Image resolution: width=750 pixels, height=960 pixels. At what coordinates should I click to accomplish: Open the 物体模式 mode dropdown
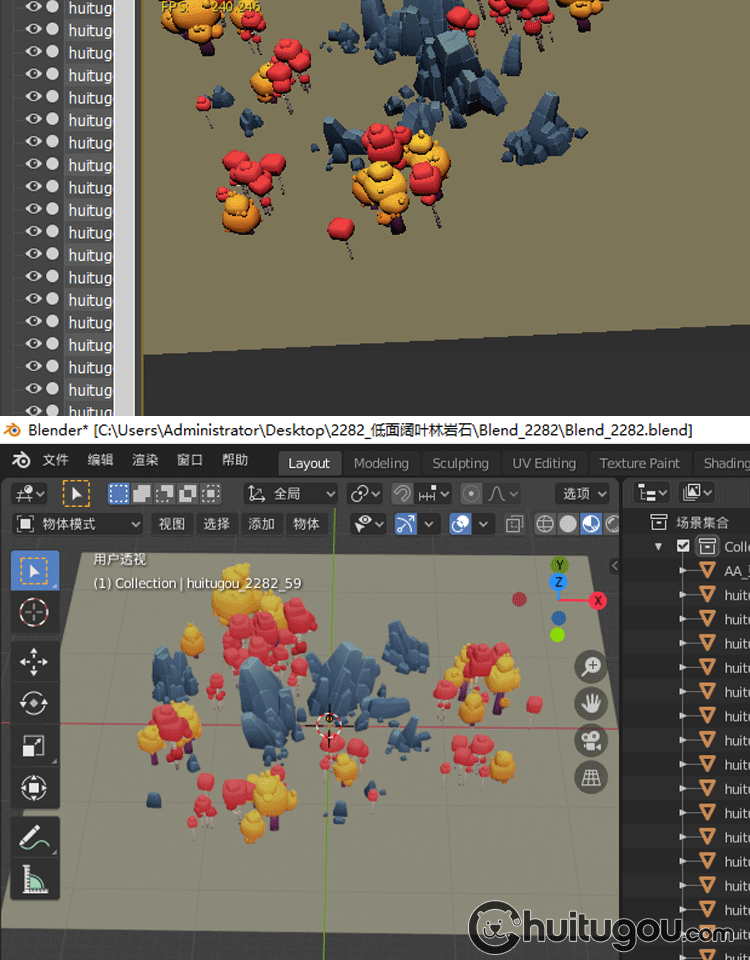click(78, 524)
